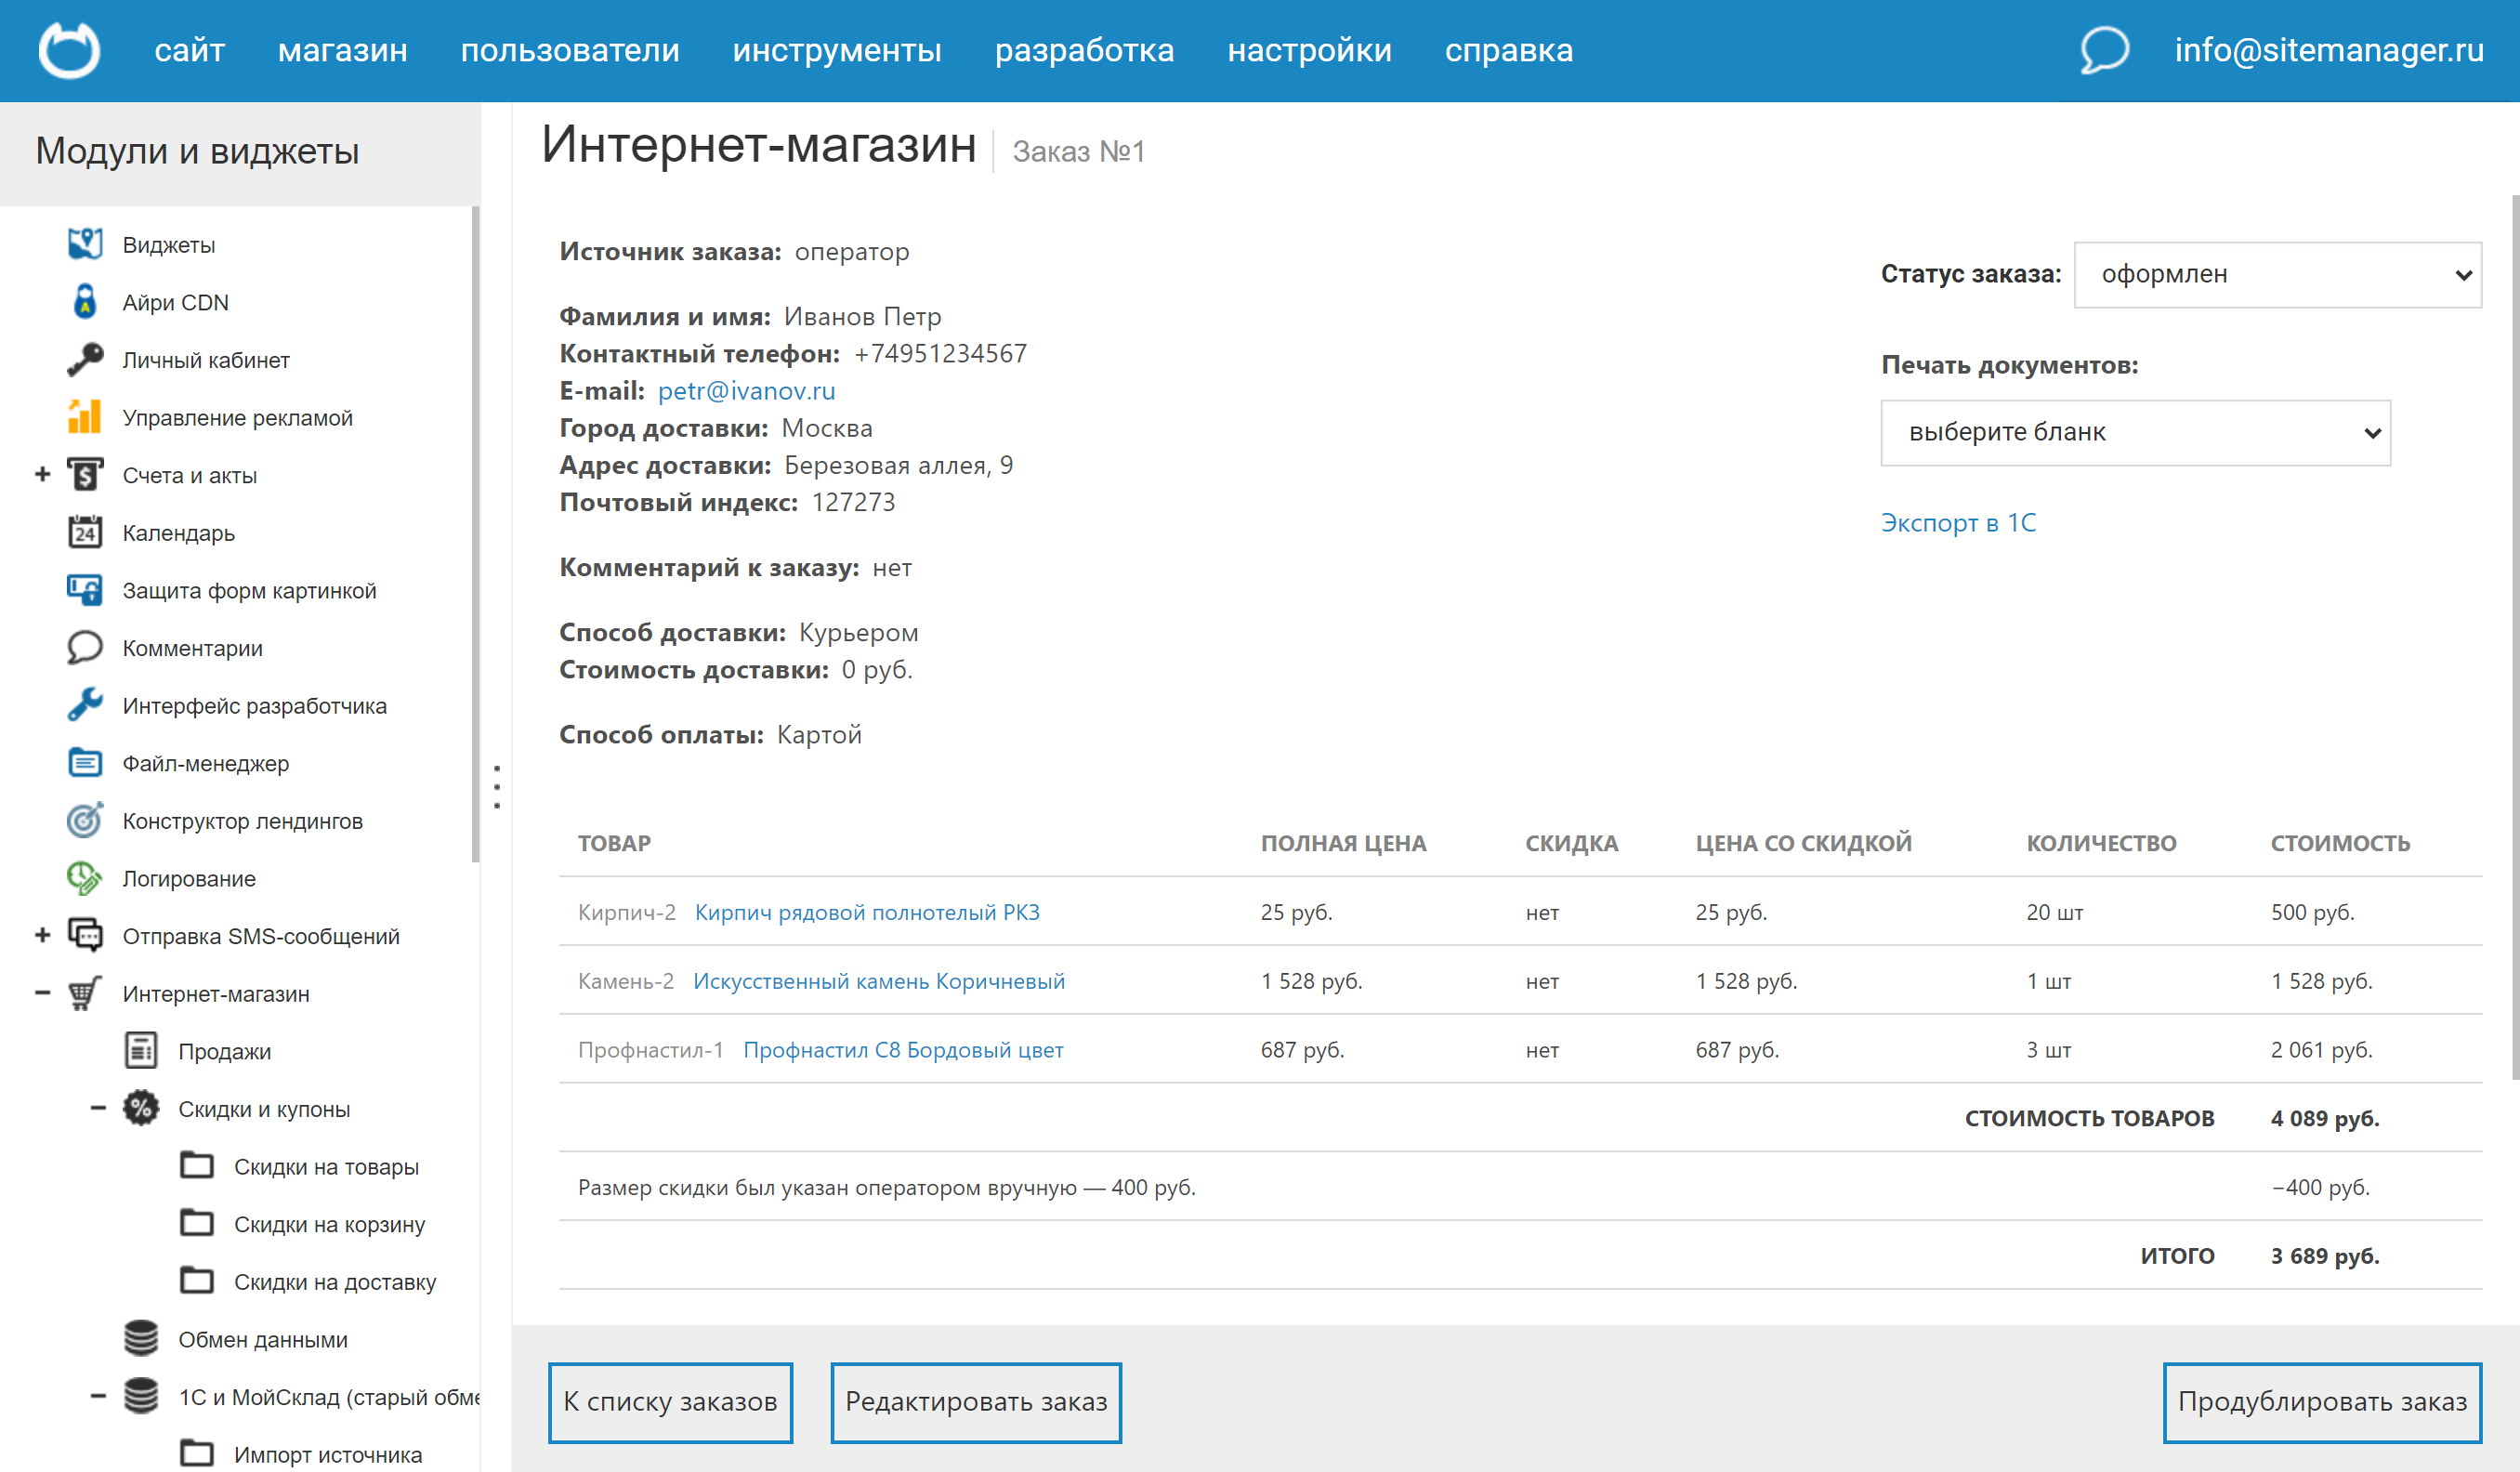The height and width of the screenshot is (1472, 2520).
Task: Select the Виджеты module icon
Action: 86,243
